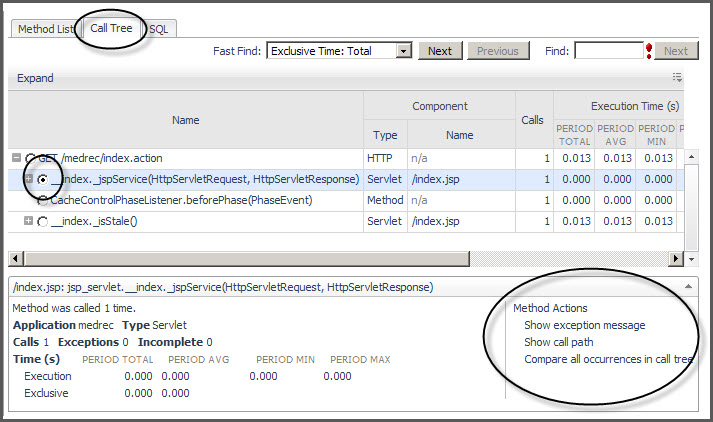Select radio button for GET /medrec/index.action
The image size is (713, 422).
pyautogui.click(x=29, y=158)
